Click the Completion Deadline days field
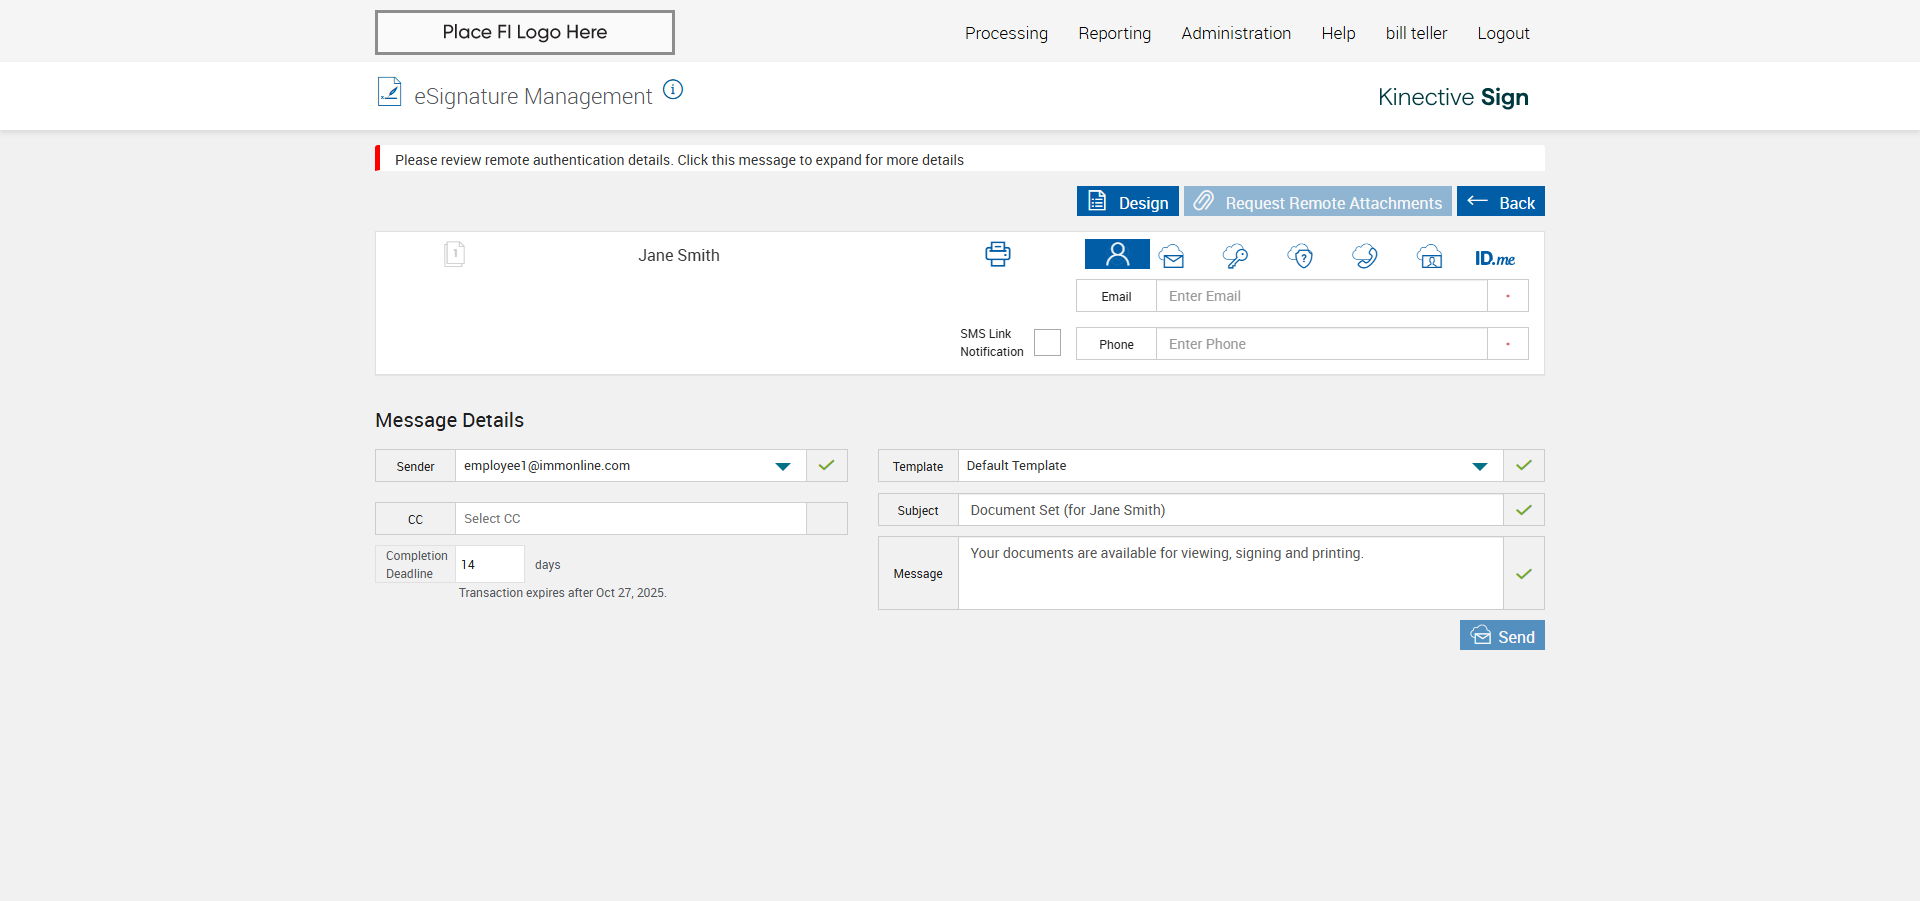This screenshot has height=901, width=1920. (490, 564)
